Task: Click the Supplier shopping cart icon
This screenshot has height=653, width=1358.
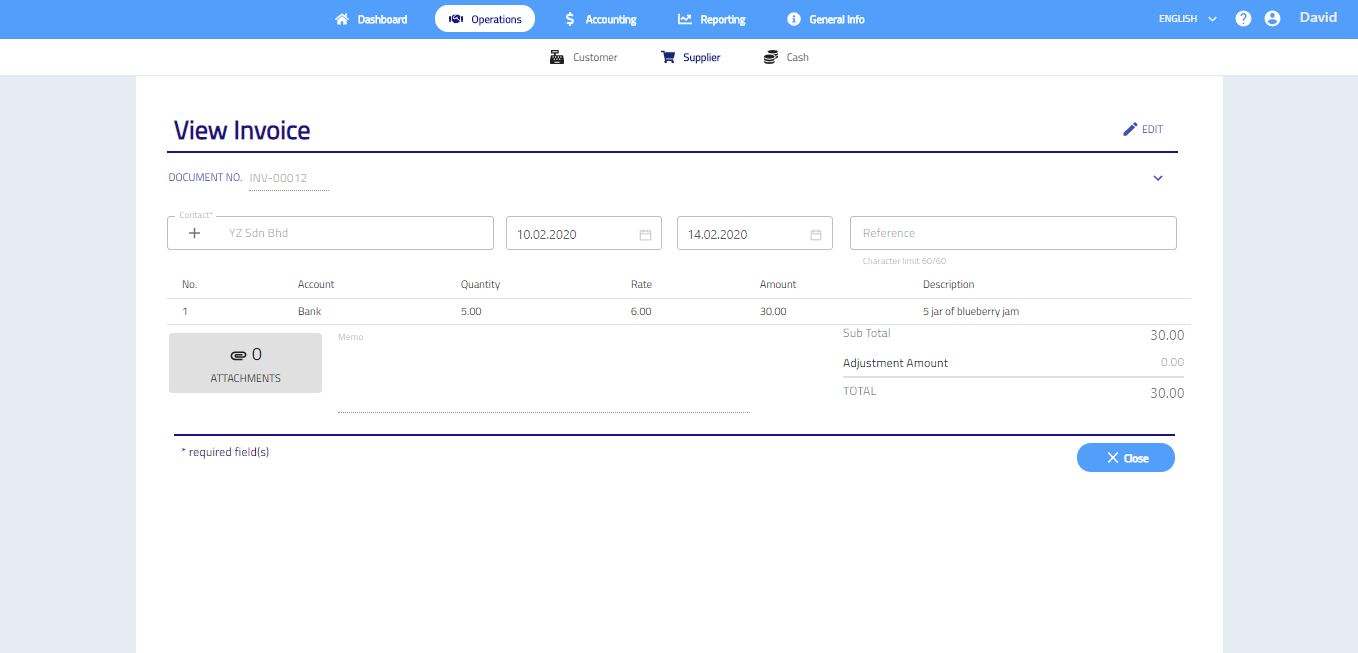Action: 668,58
